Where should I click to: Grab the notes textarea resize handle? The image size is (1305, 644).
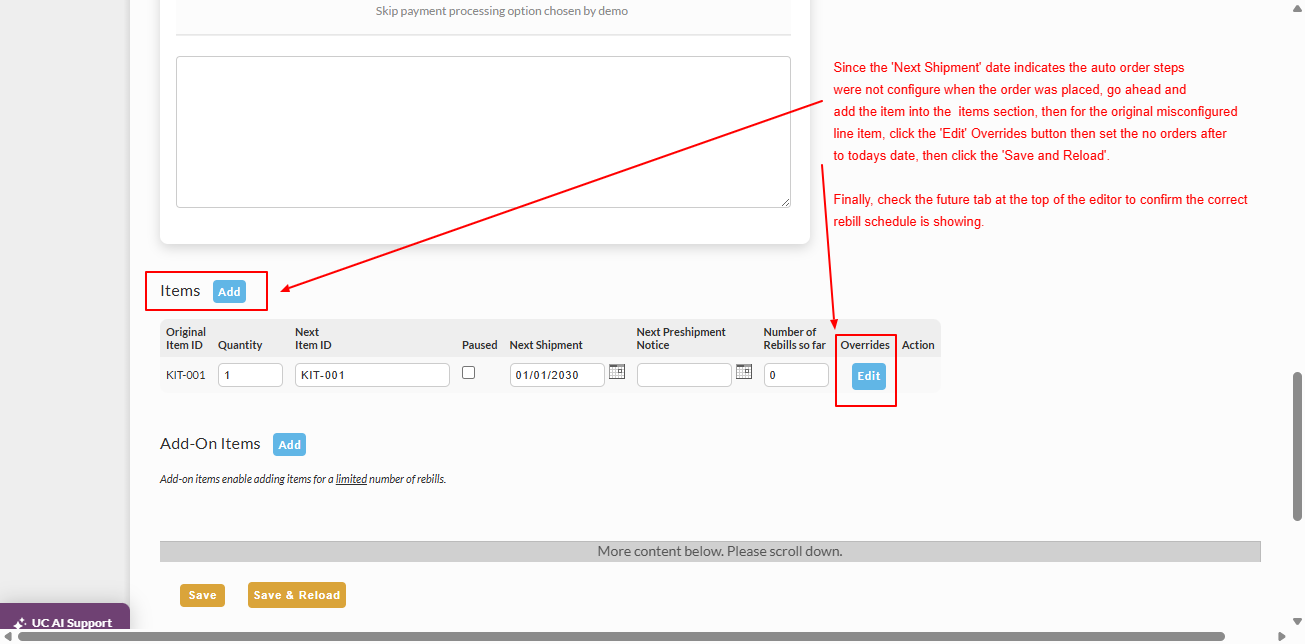point(785,202)
